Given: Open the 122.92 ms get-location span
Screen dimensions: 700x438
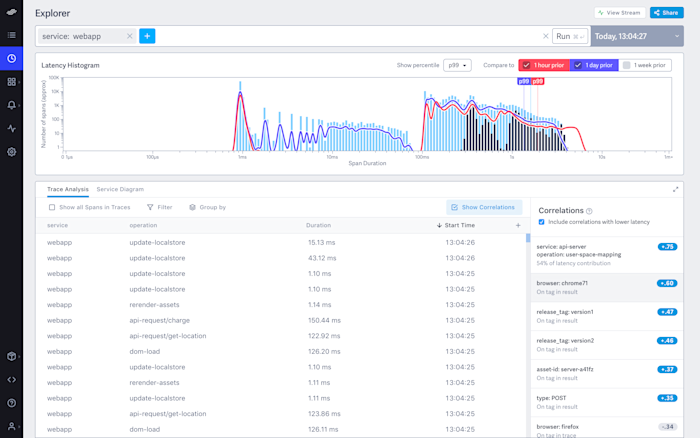Looking at the screenshot, I should pyautogui.click(x=281, y=336).
